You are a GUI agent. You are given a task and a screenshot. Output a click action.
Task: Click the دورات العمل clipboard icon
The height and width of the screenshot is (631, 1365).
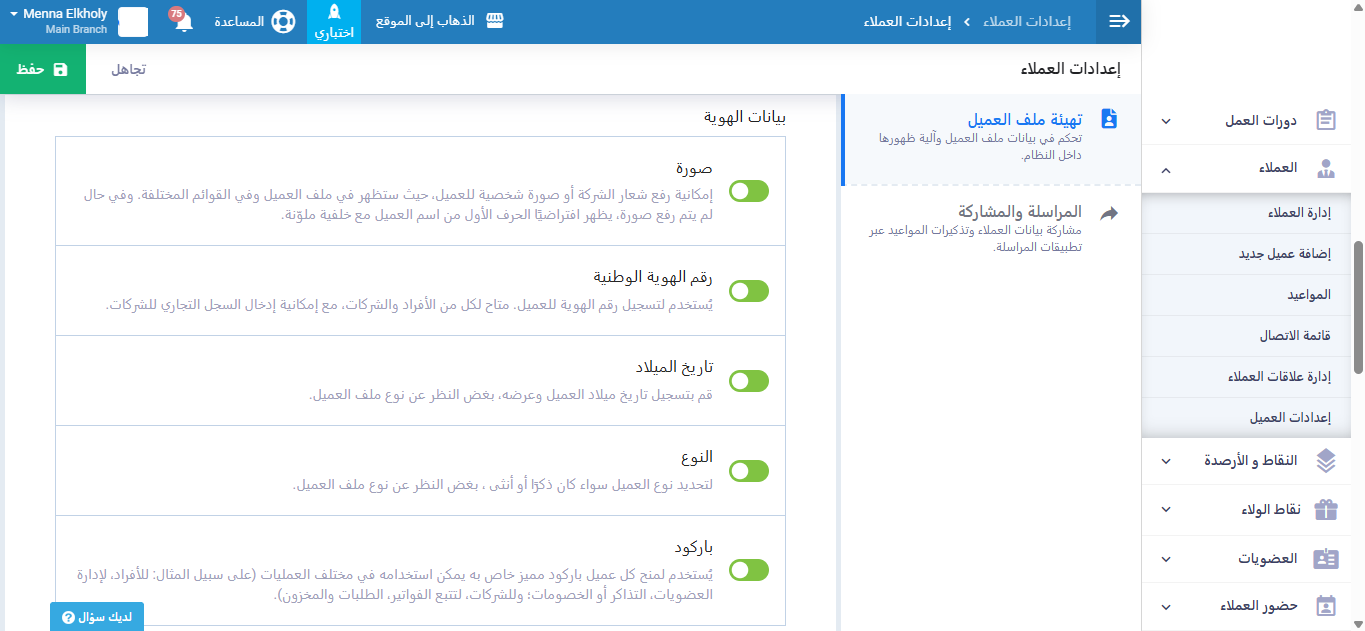click(x=1326, y=121)
